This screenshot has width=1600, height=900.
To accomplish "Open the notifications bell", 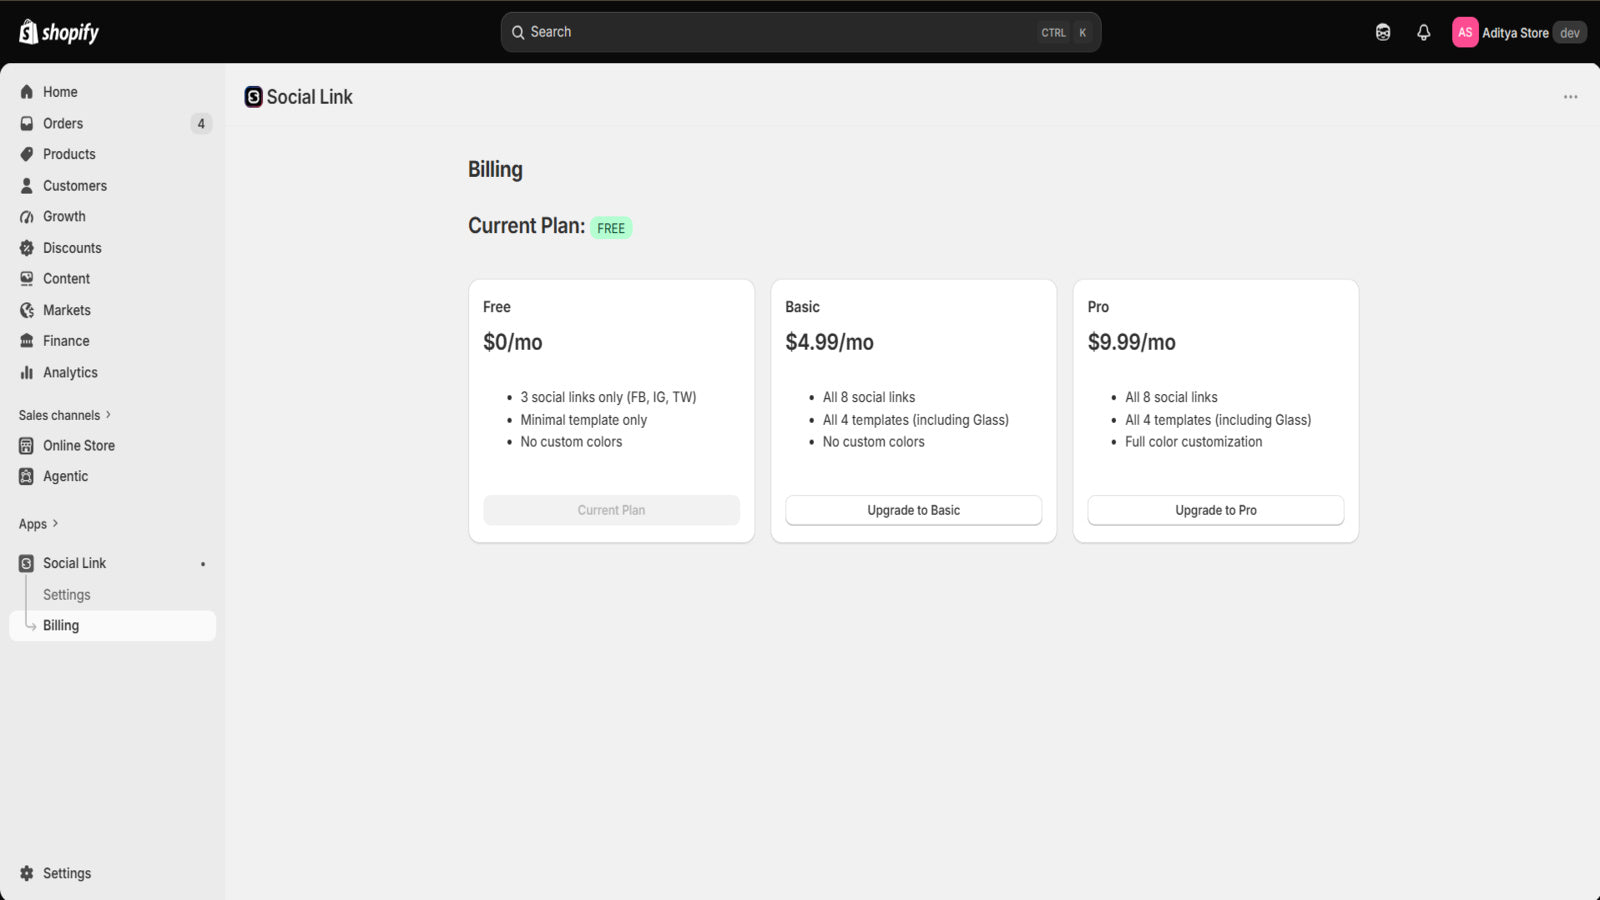I will [1424, 32].
